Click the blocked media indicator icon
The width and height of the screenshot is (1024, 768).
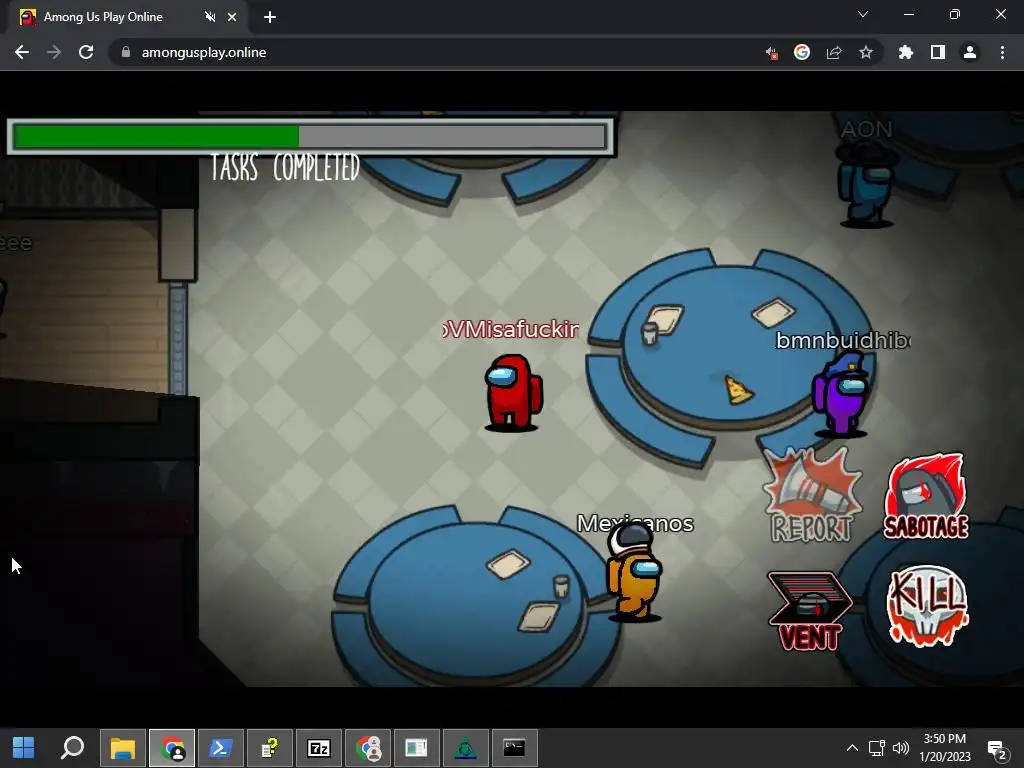(771, 52)
